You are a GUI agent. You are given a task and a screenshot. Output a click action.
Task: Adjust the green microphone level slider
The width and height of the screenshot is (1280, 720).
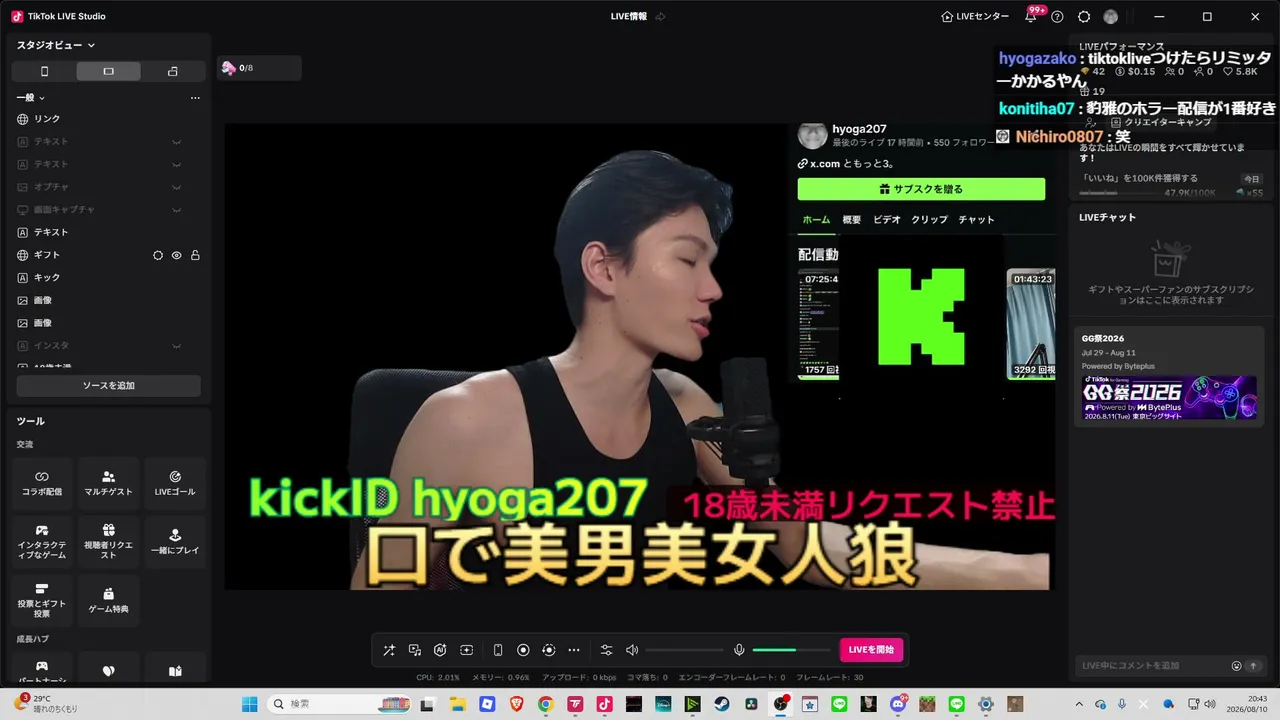click(791, 650)
